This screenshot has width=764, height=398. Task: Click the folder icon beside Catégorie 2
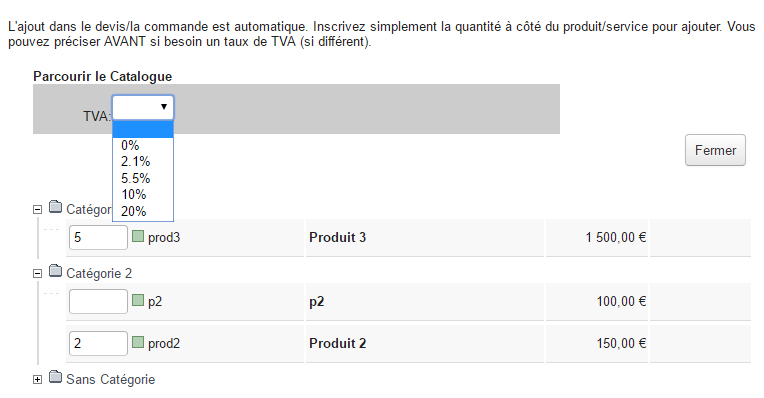[x=56, y=271]
